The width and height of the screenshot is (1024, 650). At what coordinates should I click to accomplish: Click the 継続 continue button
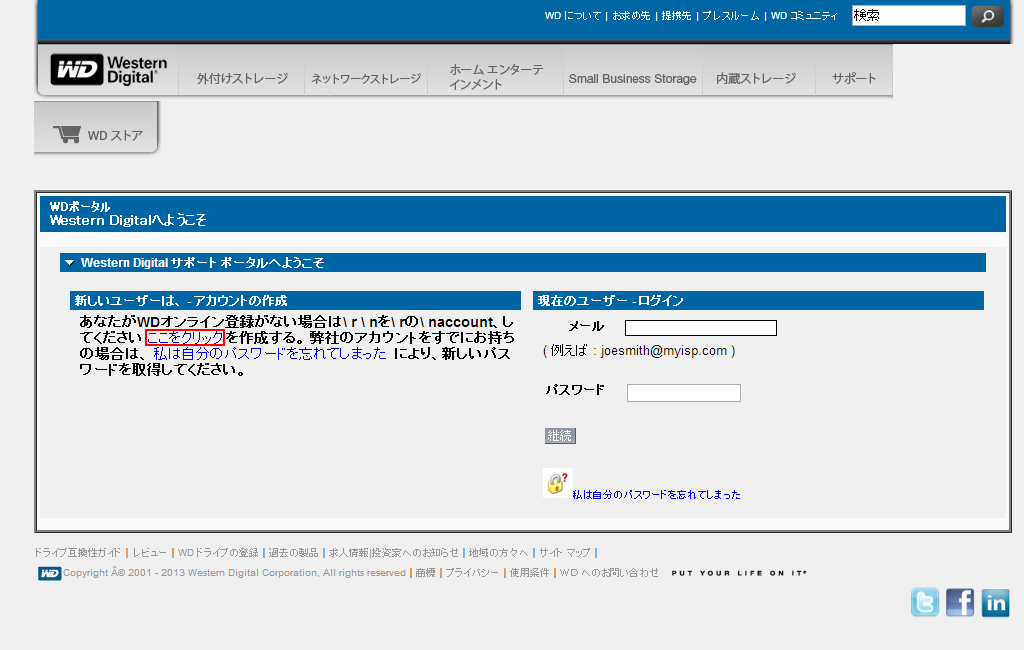[560, 436]
